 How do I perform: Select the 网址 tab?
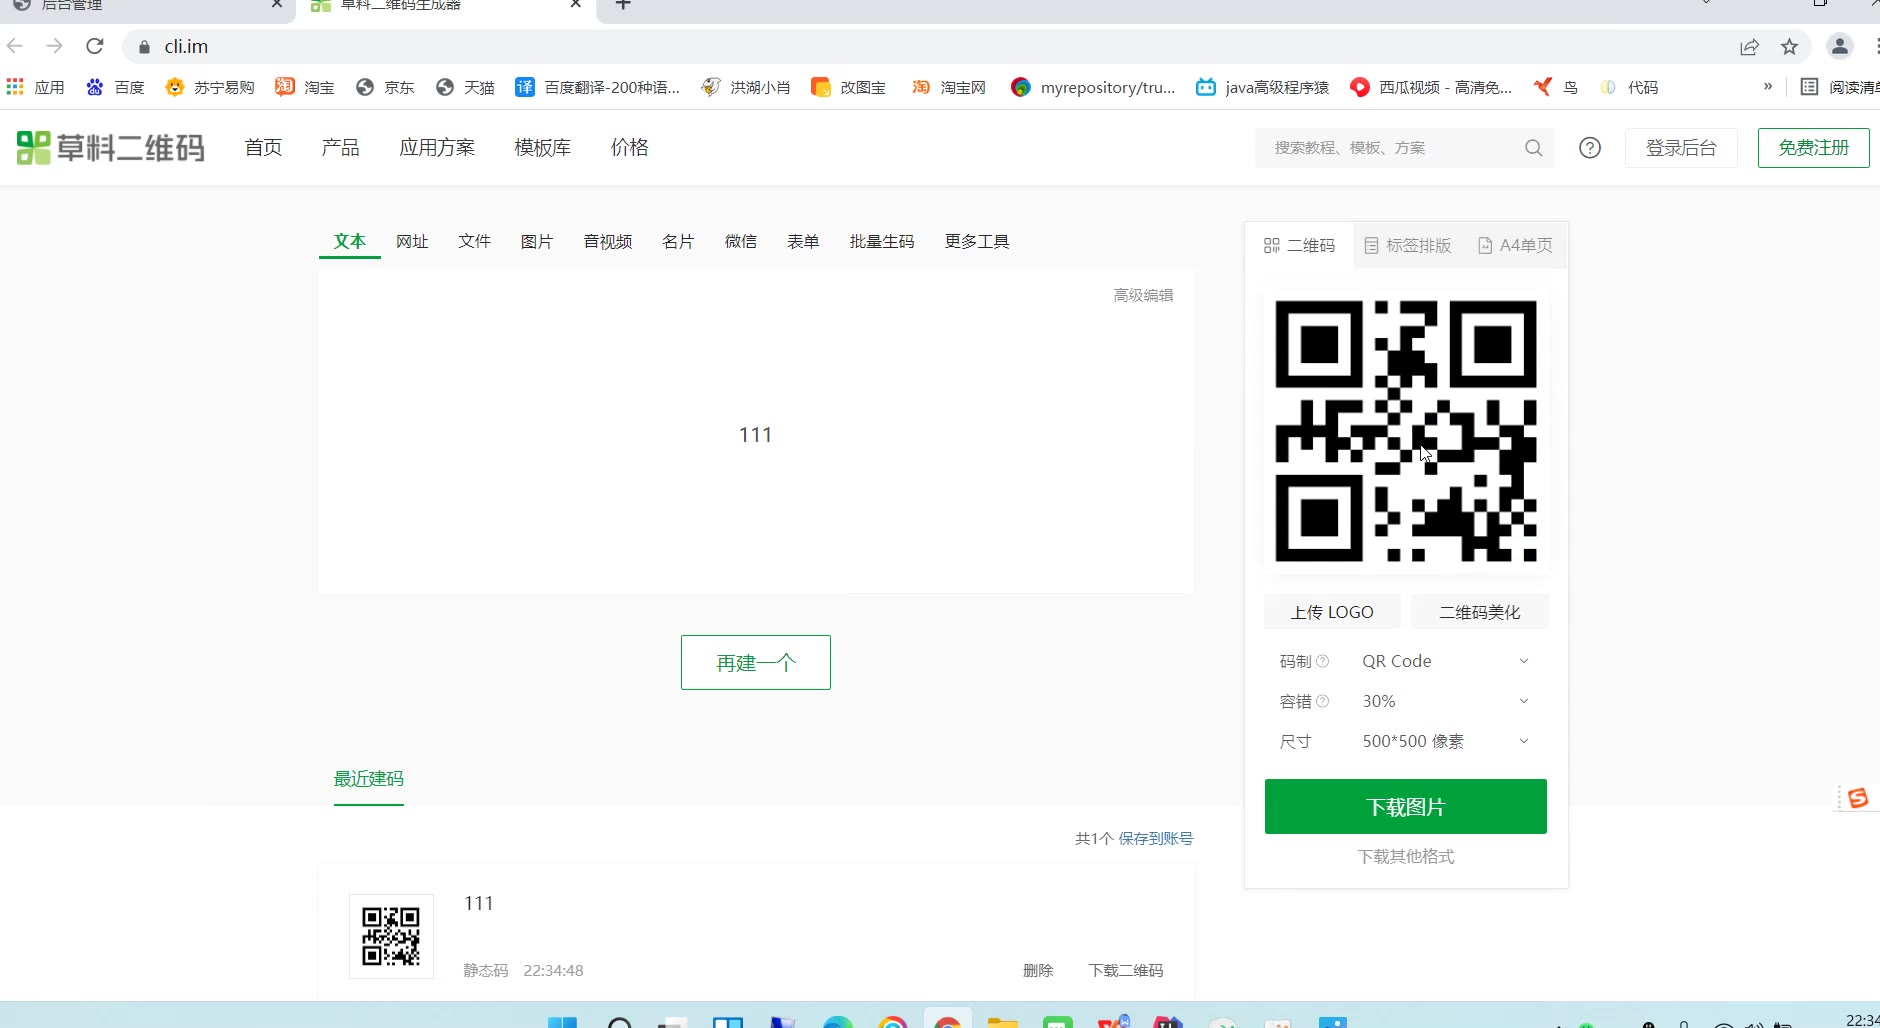[x=412, y=241]
